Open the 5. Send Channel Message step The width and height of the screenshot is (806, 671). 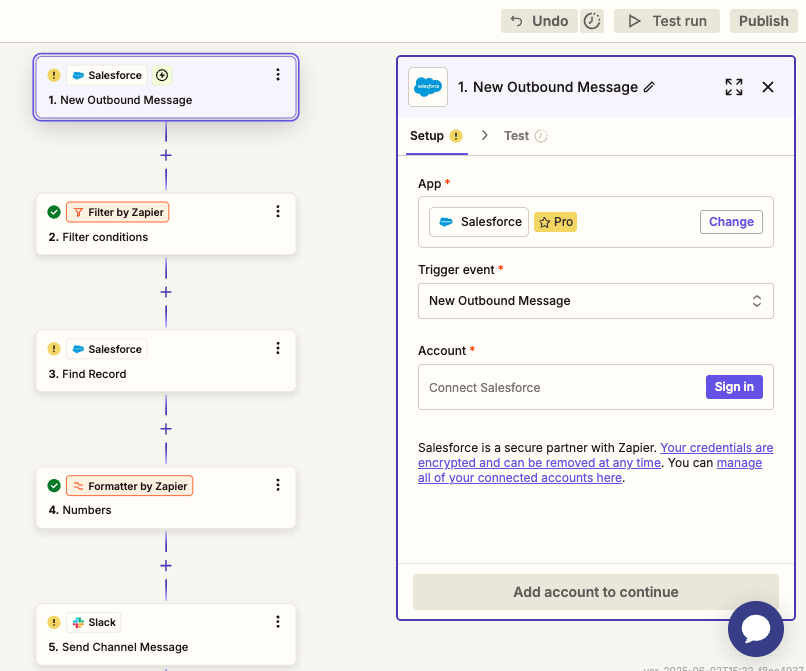pyautogui.click(x=166, y=634)
